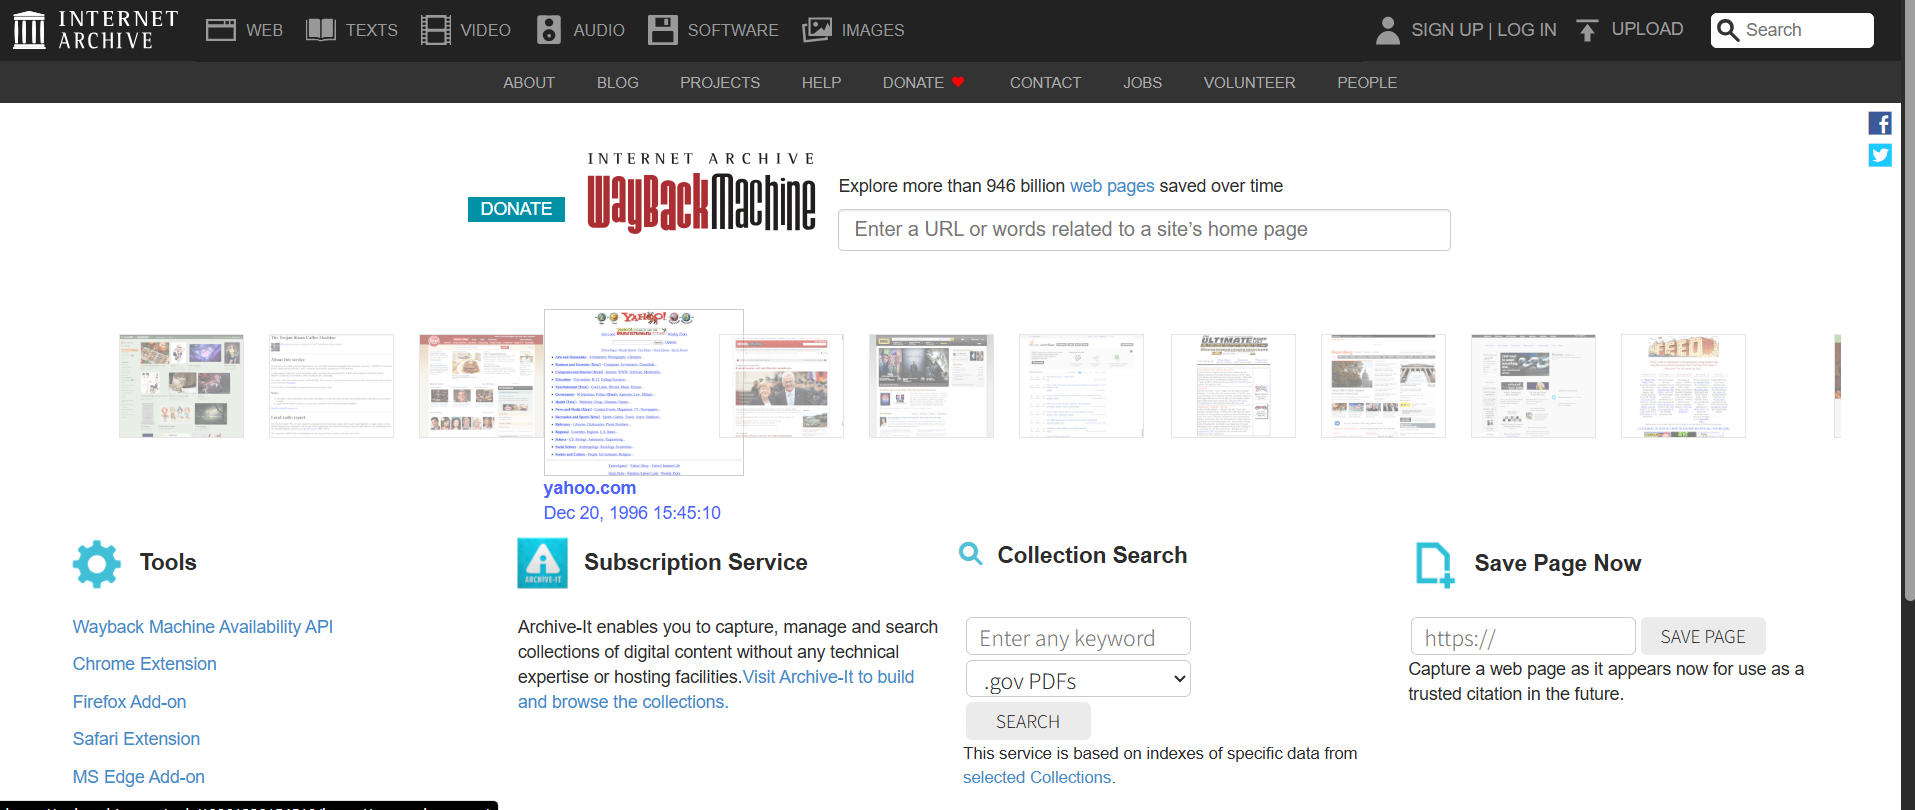Image resolution: width=1915 pixels, height=810 pixels.
Task: Open the Texts book icon
Action: [x=320, y=30]
